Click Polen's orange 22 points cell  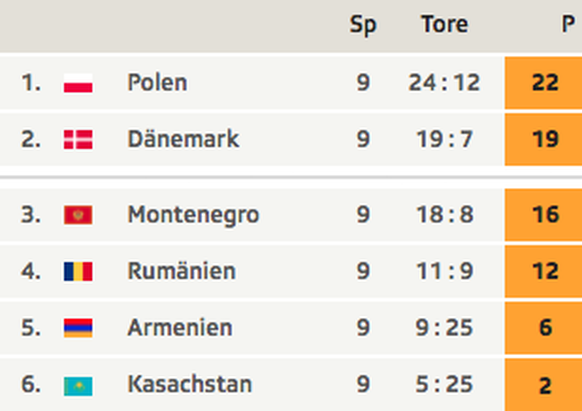[x=543, y=83]
